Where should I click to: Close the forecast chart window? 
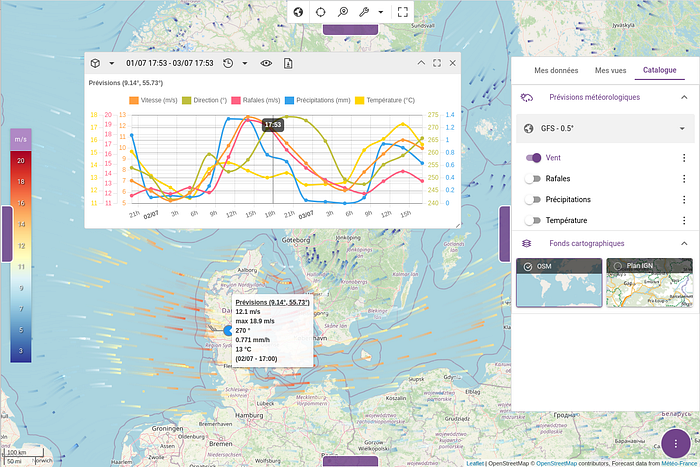coord(453,63)
